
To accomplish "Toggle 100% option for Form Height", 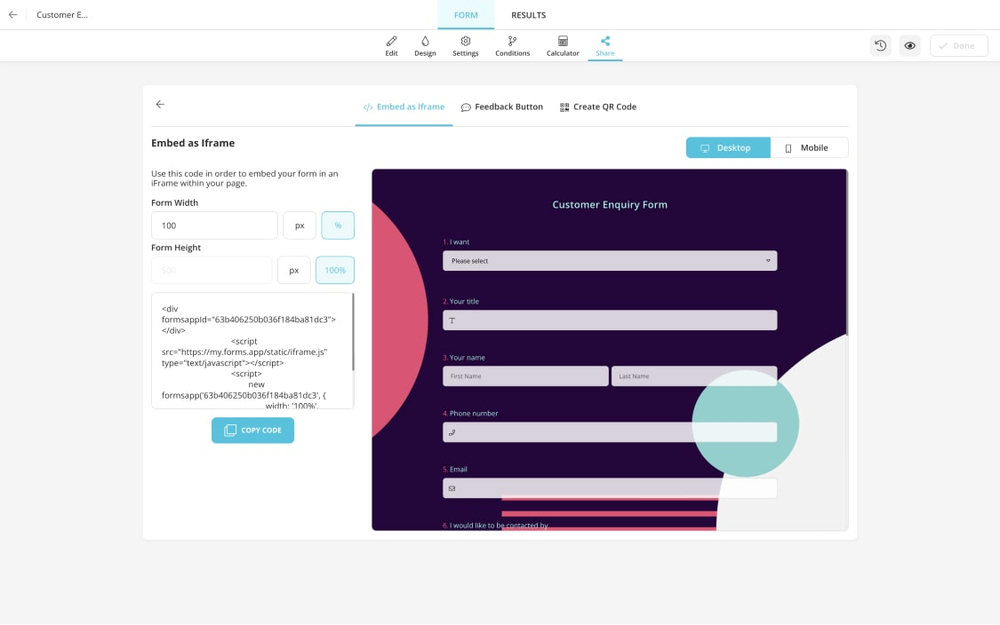I will (335, 270).
